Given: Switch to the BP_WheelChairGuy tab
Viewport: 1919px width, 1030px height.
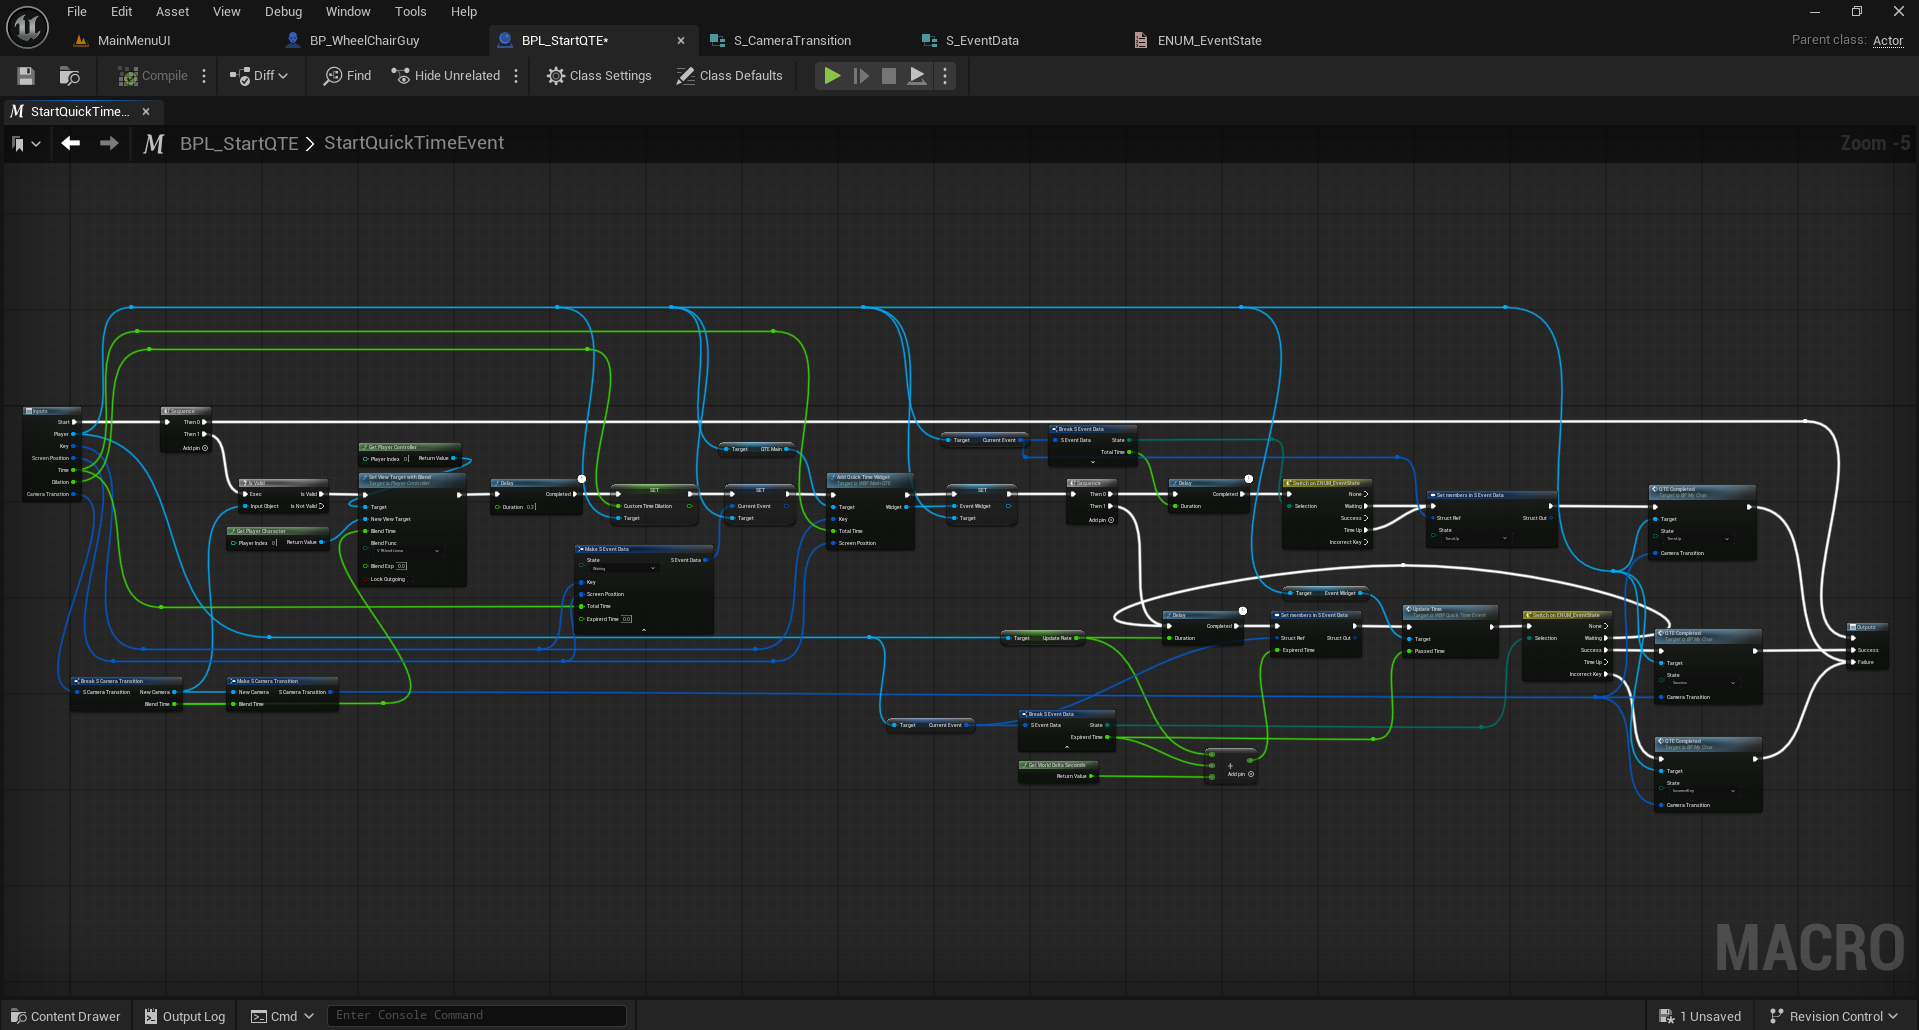Looking at the screenshot, I should click(x=364, y=41).
